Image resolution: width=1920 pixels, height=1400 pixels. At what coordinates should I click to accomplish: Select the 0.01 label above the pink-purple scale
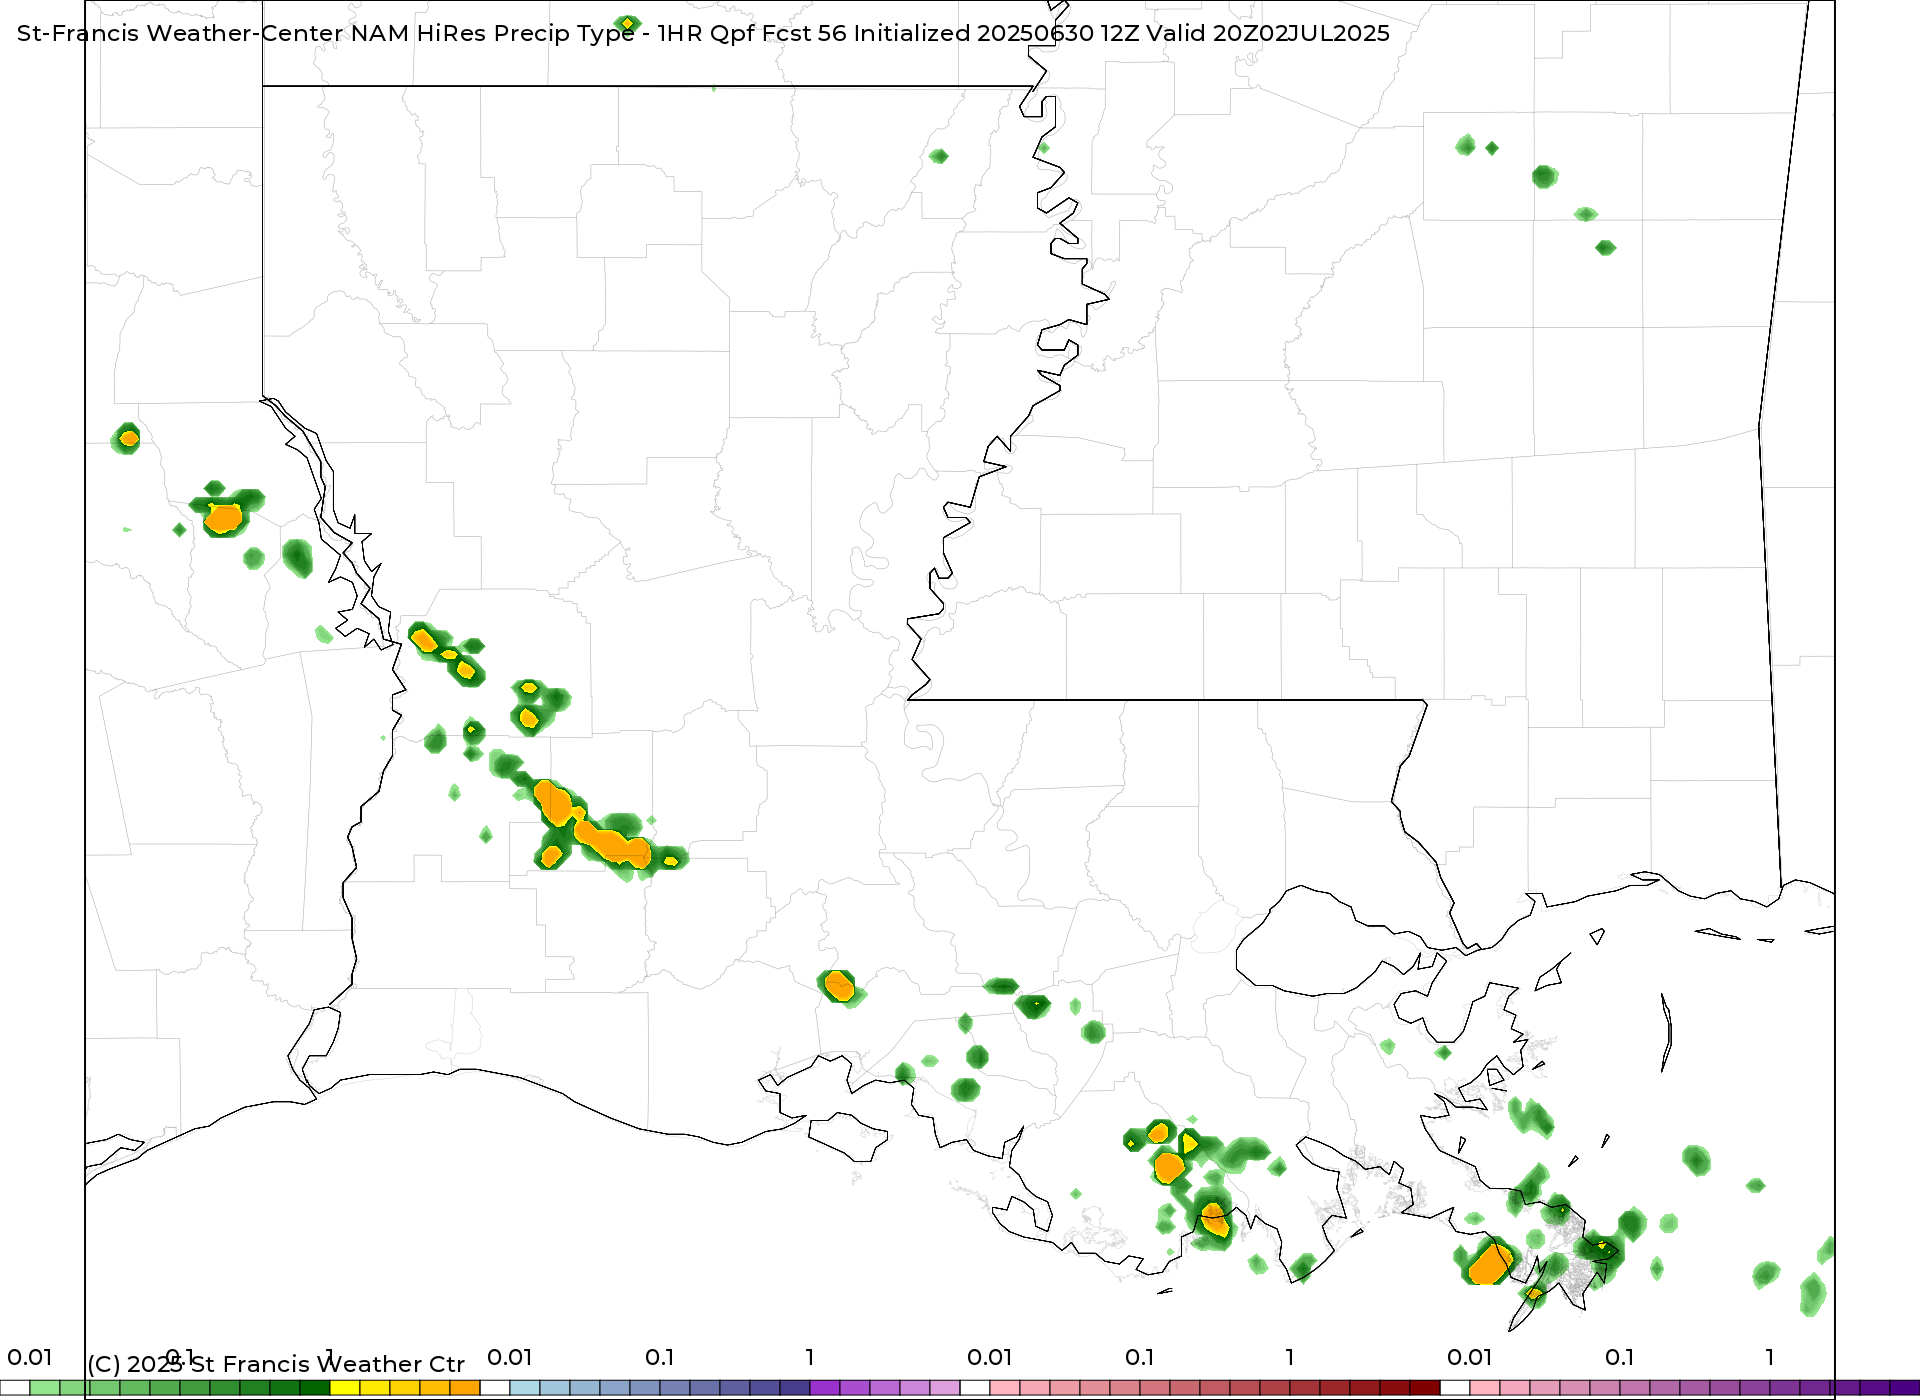point(1469,1357)
